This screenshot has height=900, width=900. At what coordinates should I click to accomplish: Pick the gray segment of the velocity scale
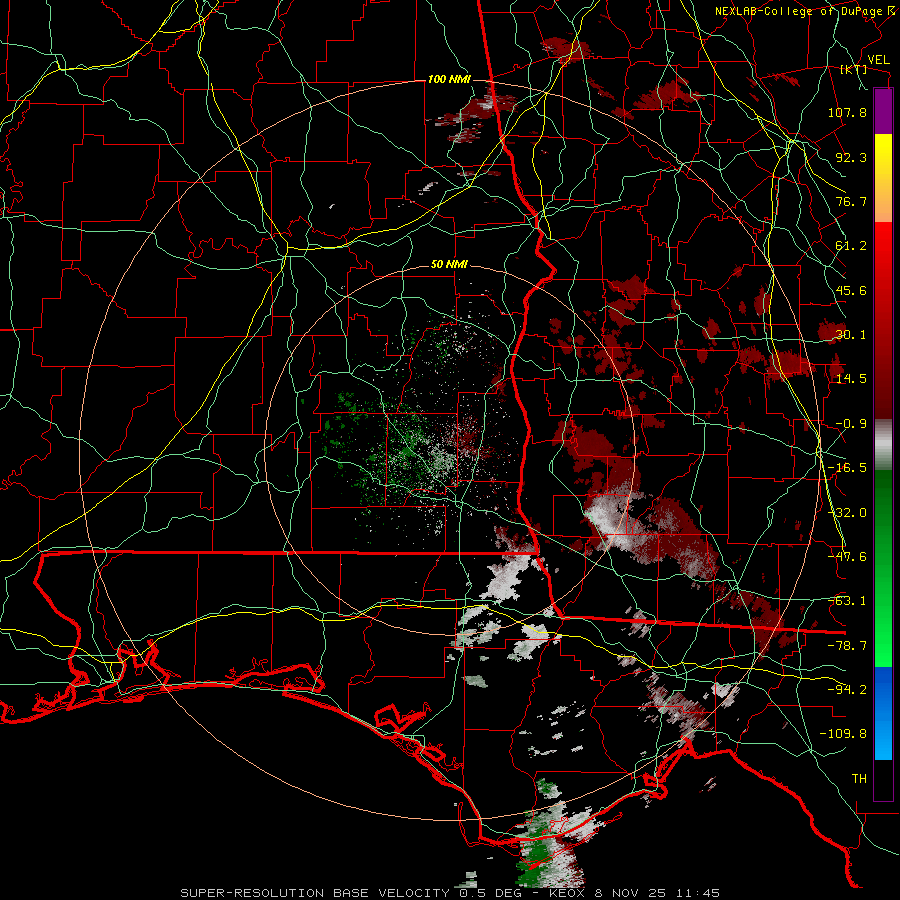click(883, 445)
